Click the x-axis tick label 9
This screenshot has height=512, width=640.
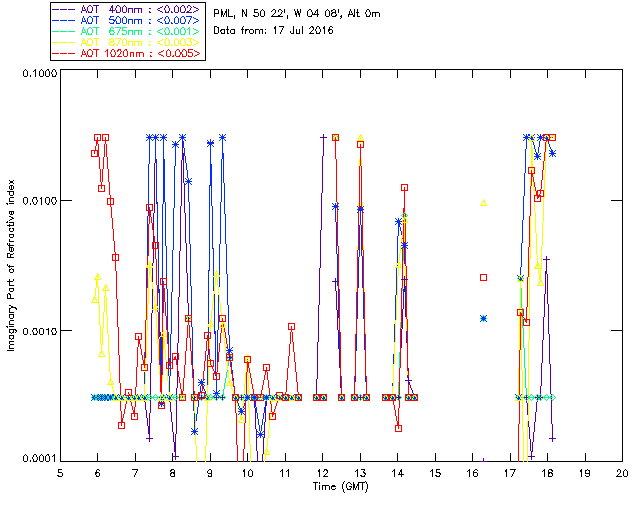[x=210, y=473]
